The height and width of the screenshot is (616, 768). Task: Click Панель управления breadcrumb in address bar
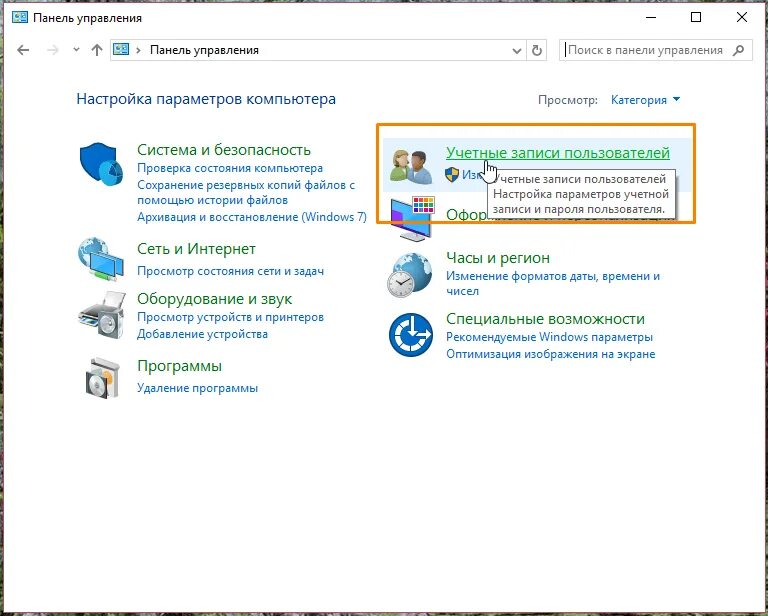pos(204,50)
